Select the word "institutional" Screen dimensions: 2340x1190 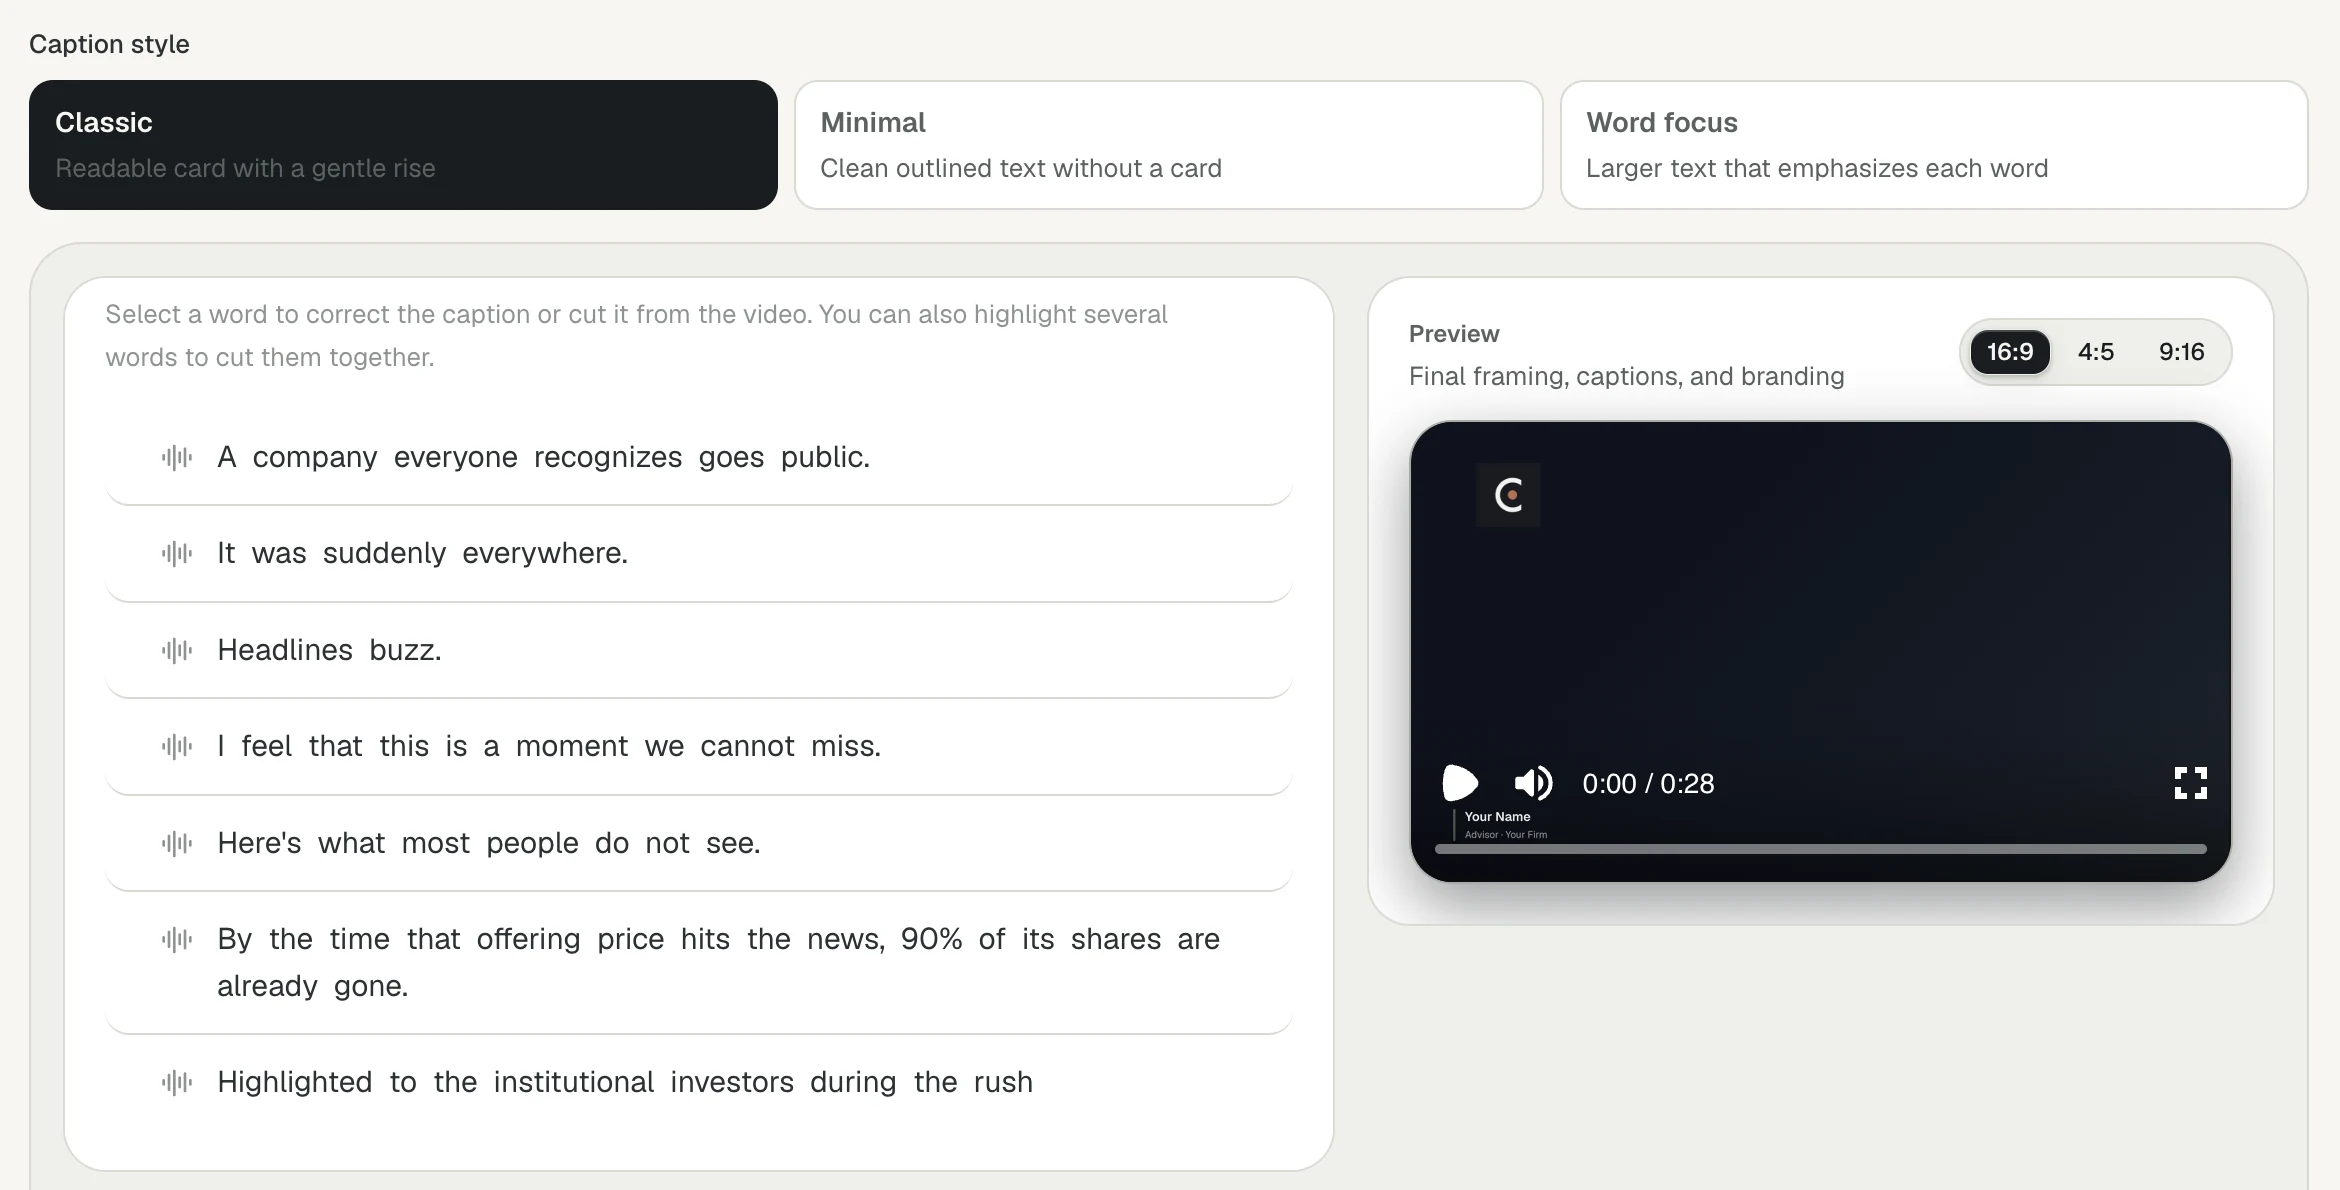[573, 1082]
